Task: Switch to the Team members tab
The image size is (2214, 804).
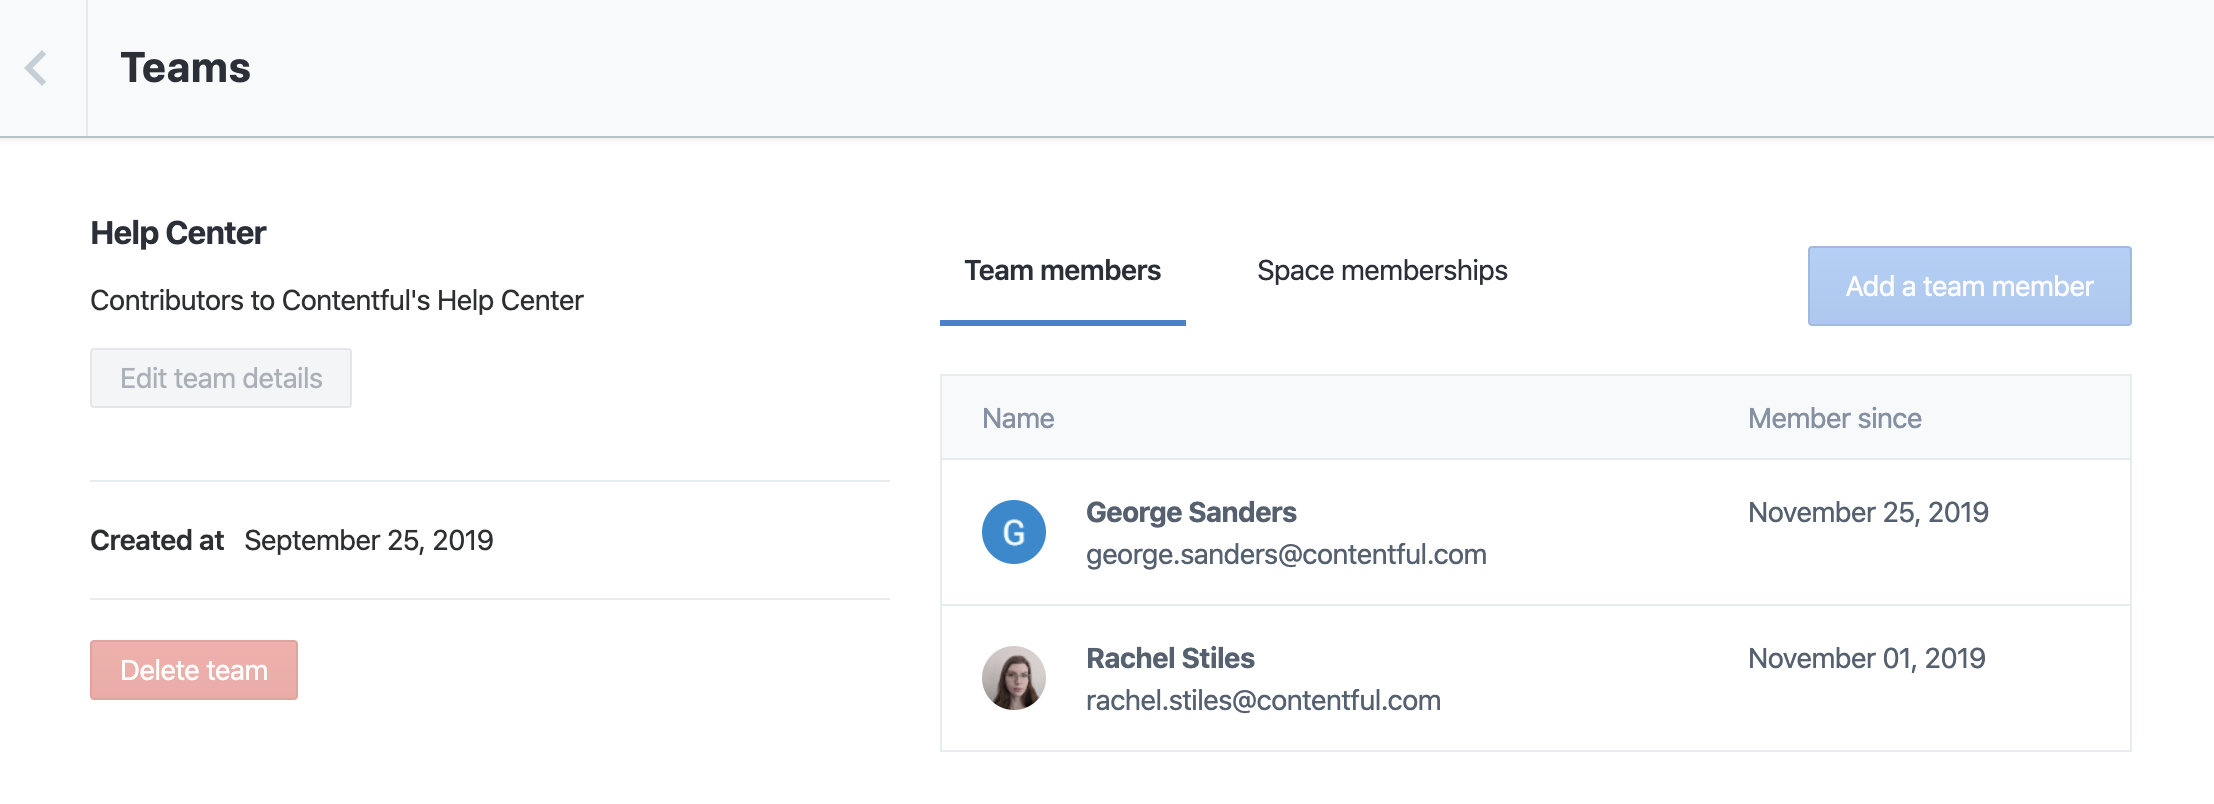Action: 1062,271
